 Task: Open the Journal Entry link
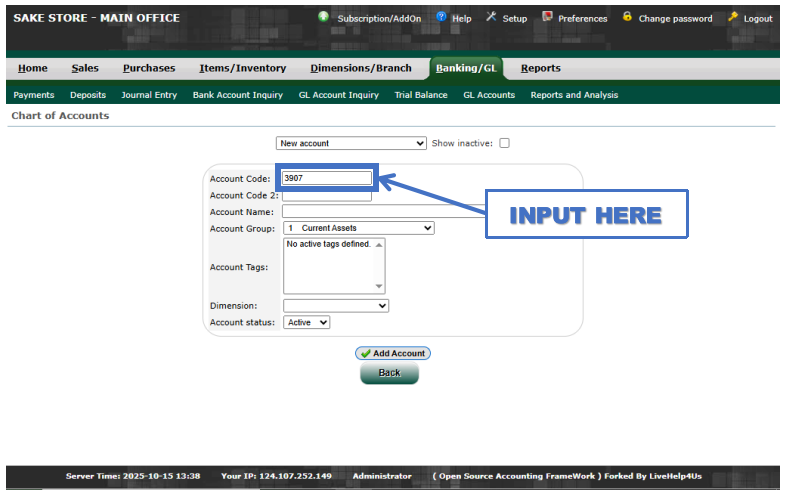tap(149, 95)
